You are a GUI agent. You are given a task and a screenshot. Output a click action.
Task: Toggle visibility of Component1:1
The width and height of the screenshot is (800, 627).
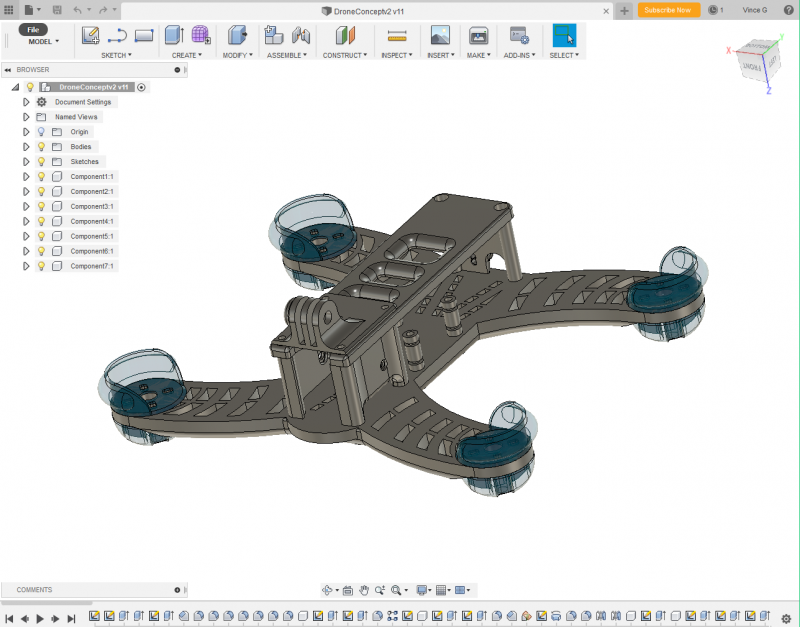coord(40,176)
